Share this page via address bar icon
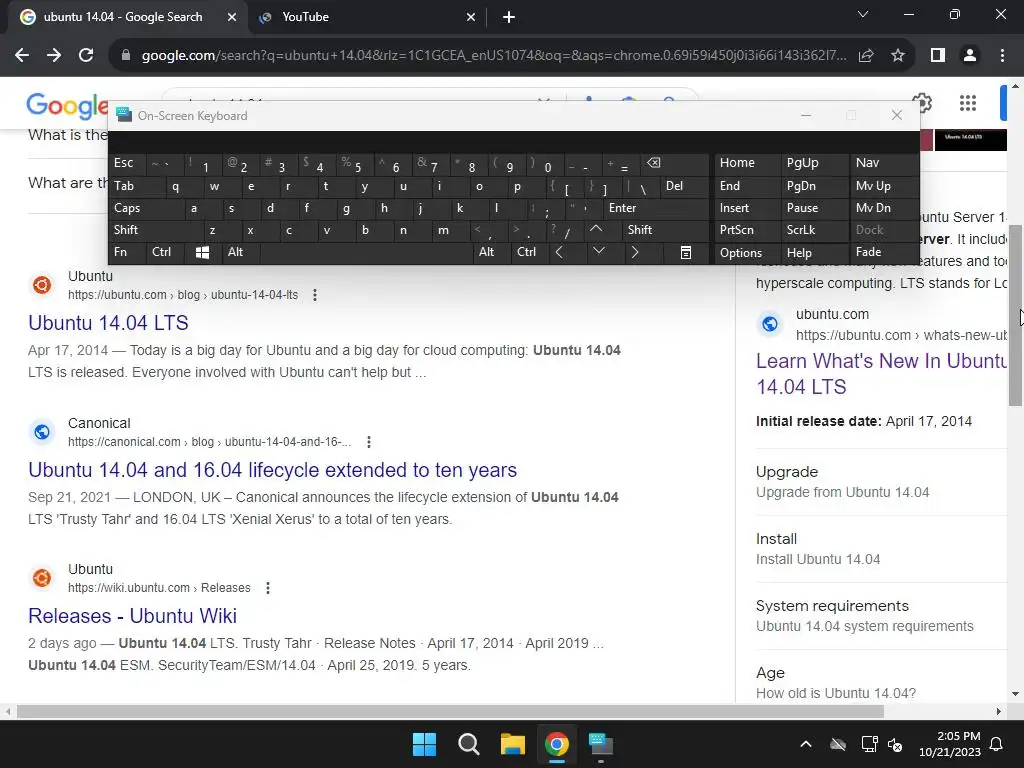 866,56
